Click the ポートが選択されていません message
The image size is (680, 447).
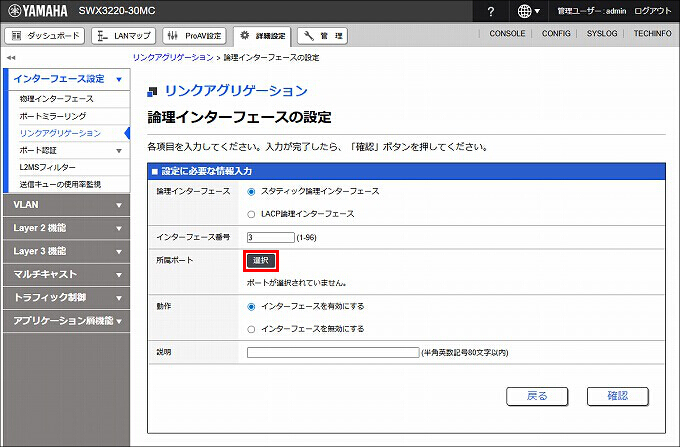point(297,283)
